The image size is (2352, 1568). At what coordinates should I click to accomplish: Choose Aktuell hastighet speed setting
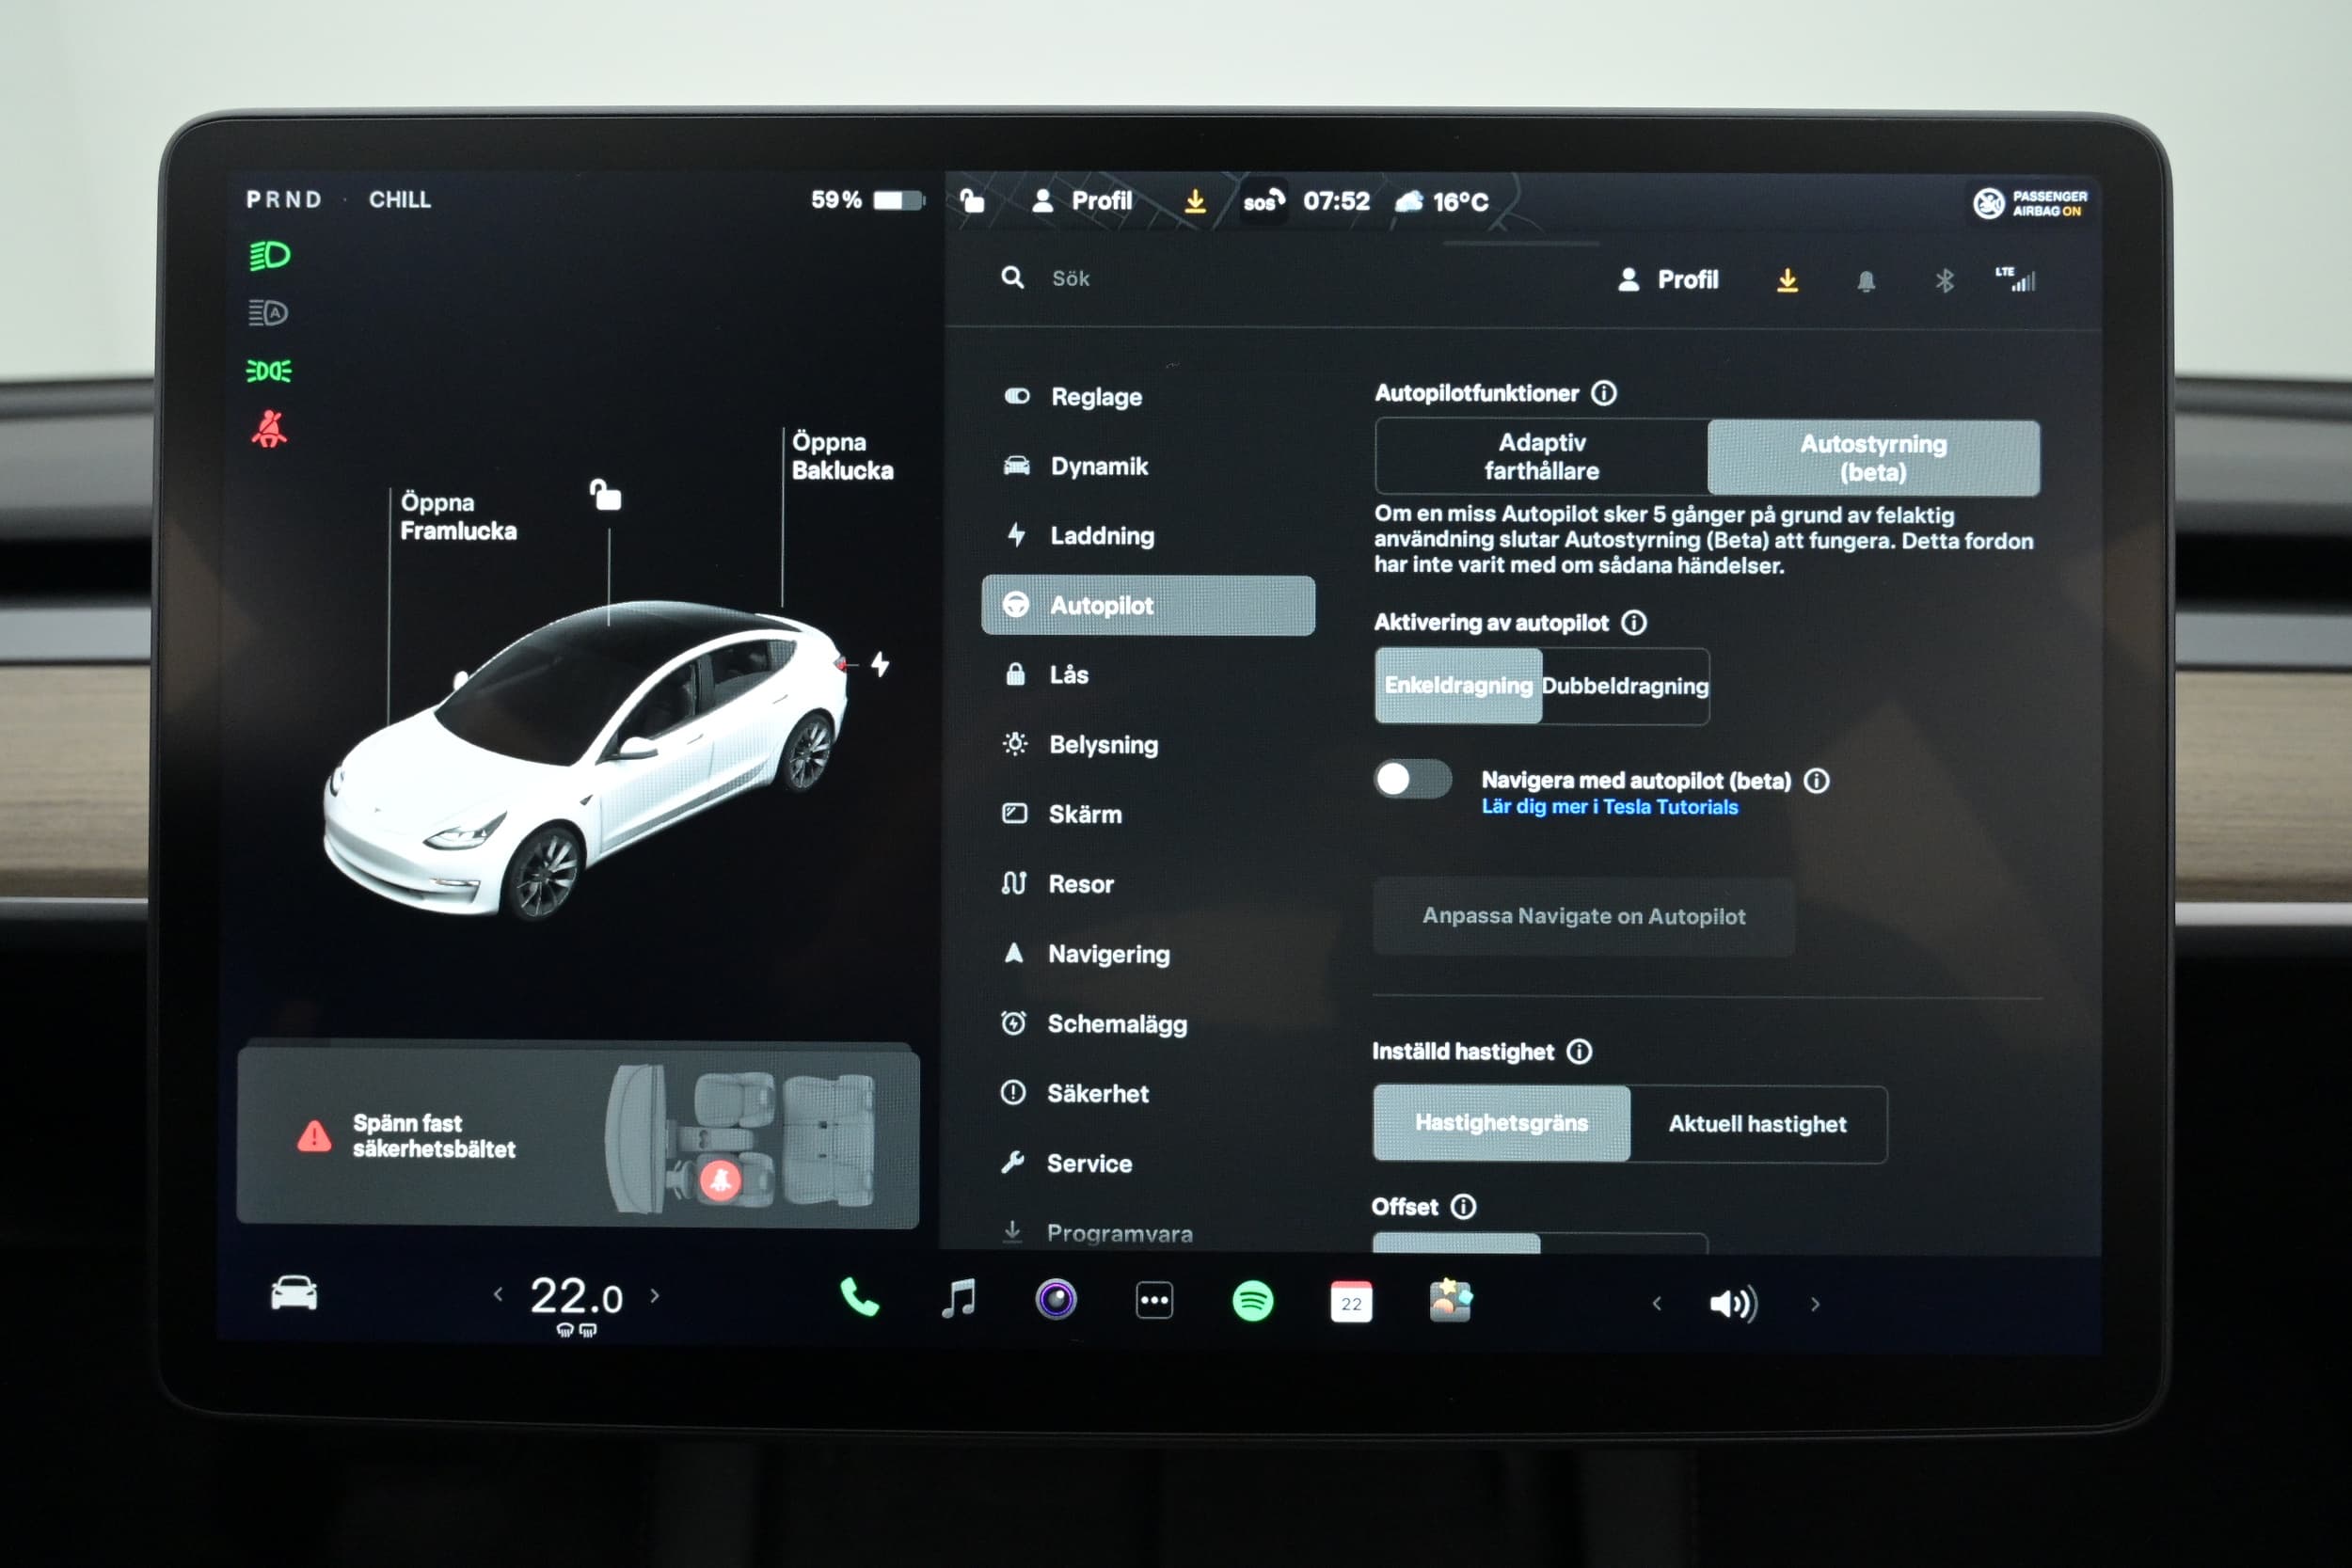click(1757, 1124)
